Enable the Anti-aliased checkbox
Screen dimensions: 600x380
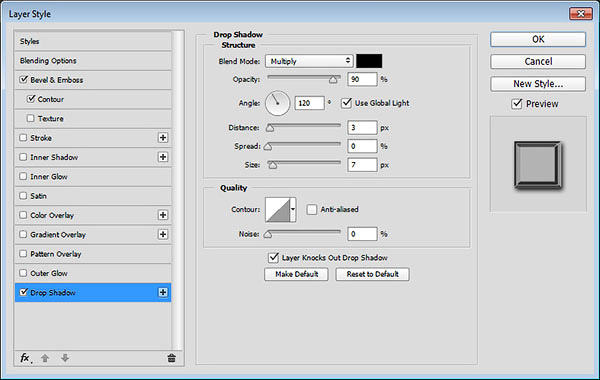pyautogui.click(x=312, y=209)
